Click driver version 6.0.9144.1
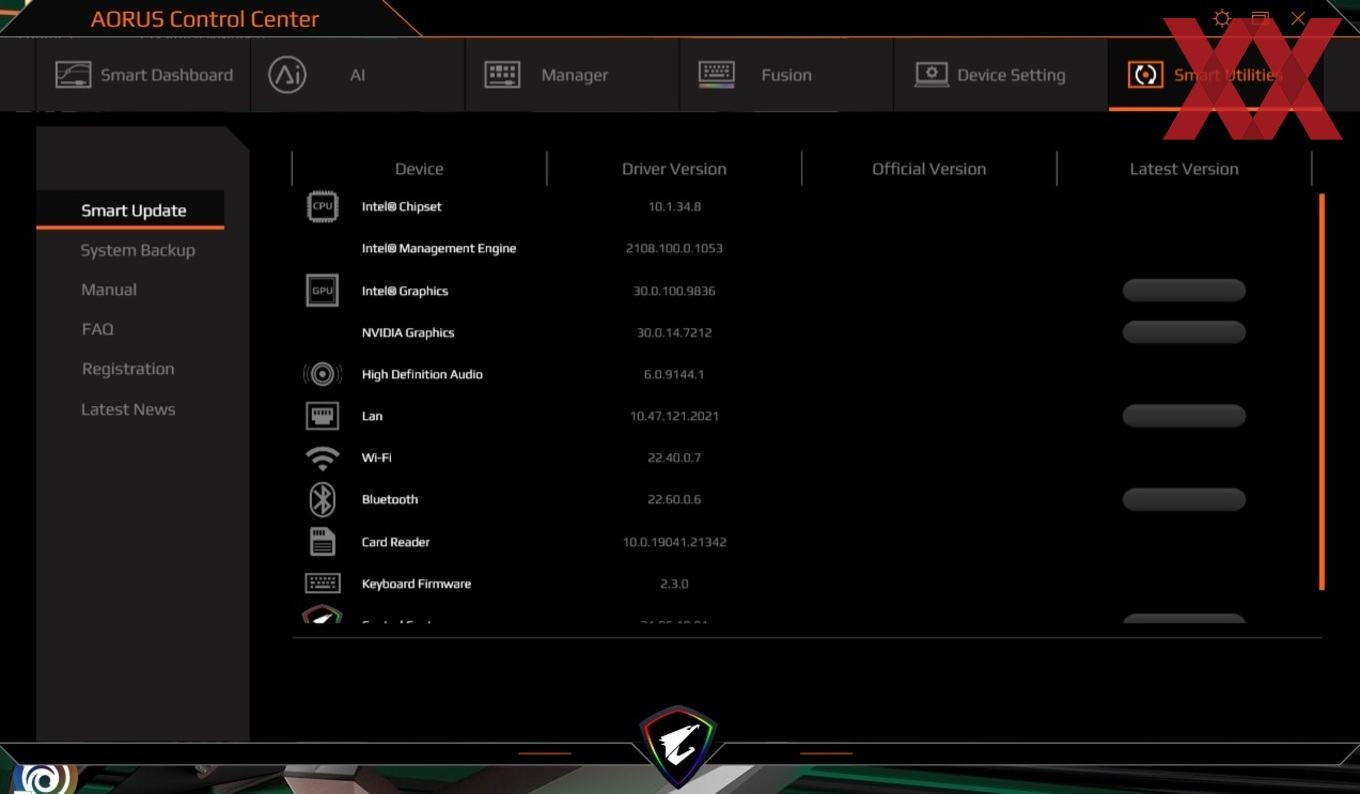The height and width of the screenshot is (794, 1360). (x=674, y=374)
